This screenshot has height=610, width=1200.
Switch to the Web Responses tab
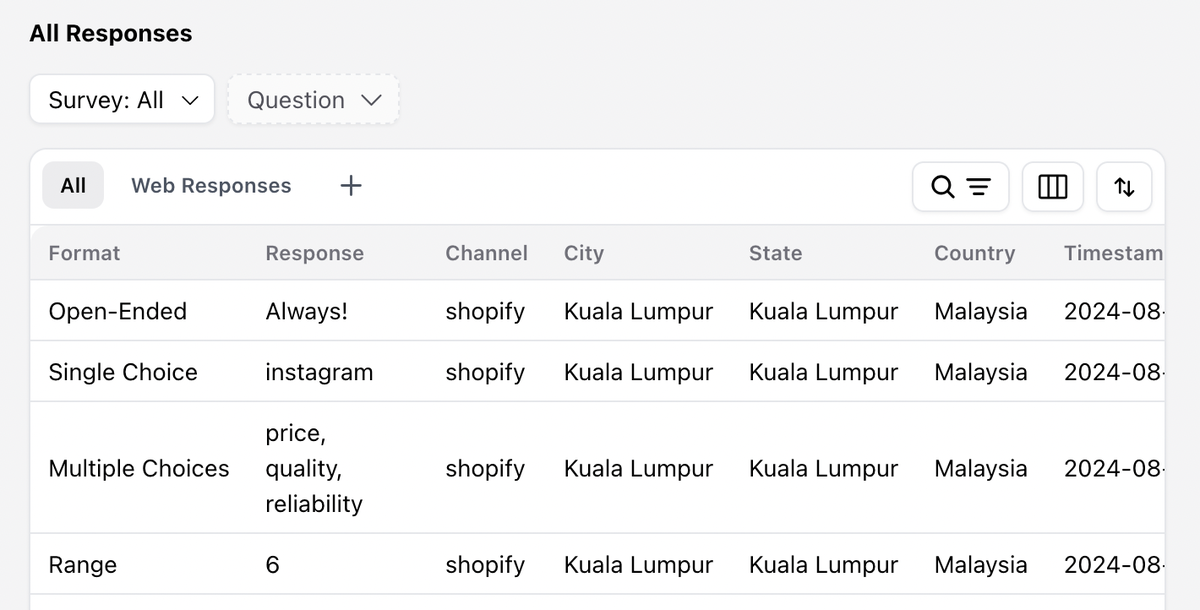click(211, 186)
